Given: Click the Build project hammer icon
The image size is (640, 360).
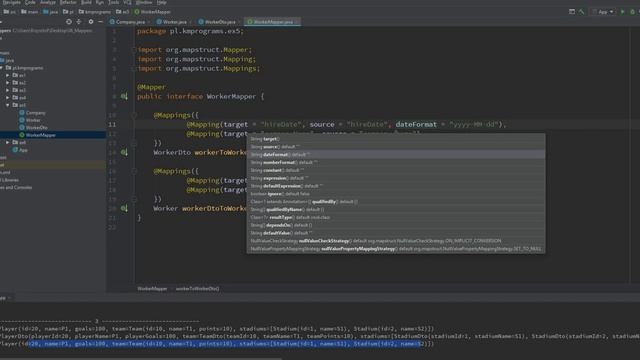Looking at the screenshot, I should (582, 12).
